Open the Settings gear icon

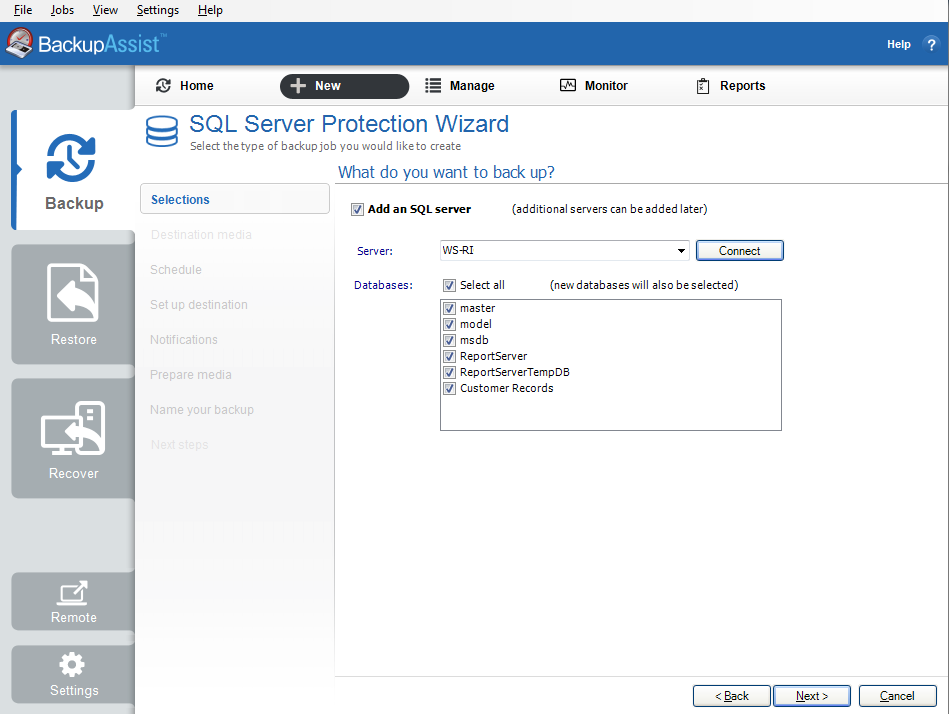pyautogui.click(x=72, y=665)
